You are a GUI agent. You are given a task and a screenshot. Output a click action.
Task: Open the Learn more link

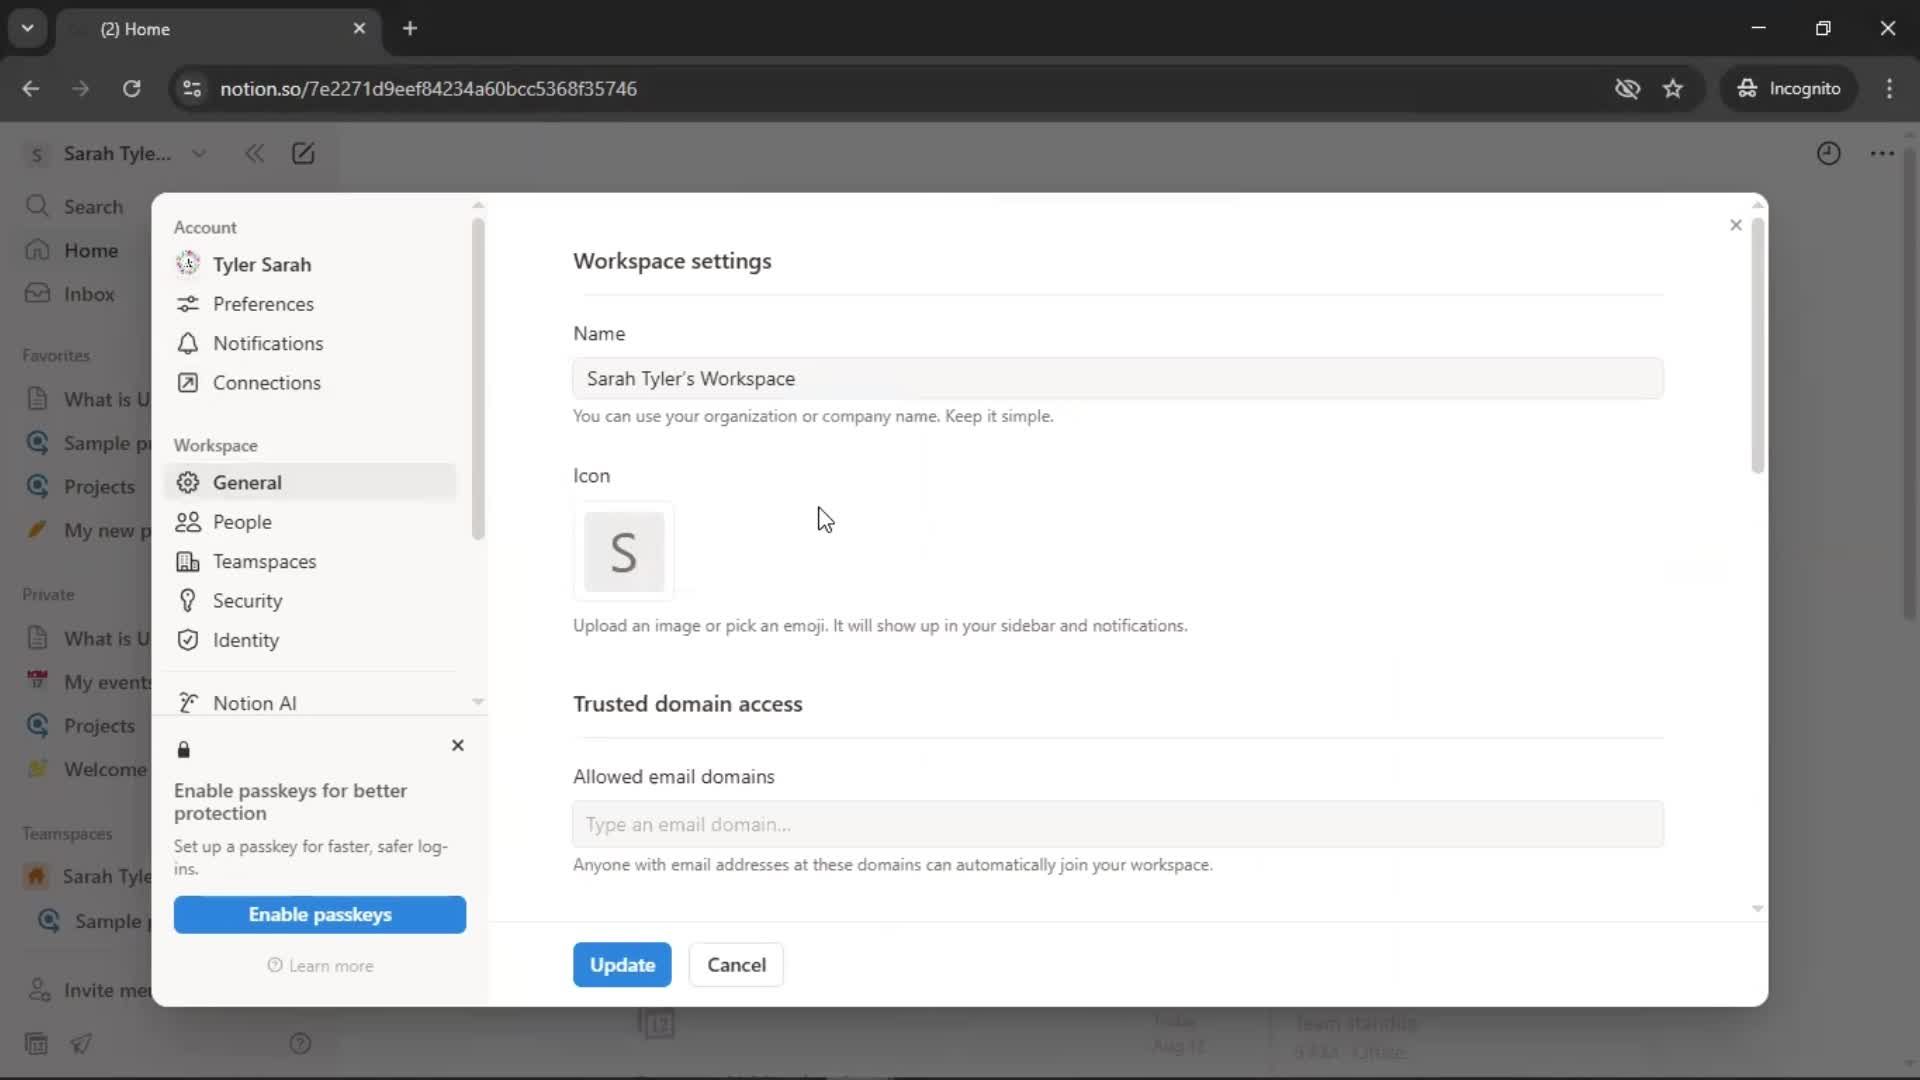(320, 966)
